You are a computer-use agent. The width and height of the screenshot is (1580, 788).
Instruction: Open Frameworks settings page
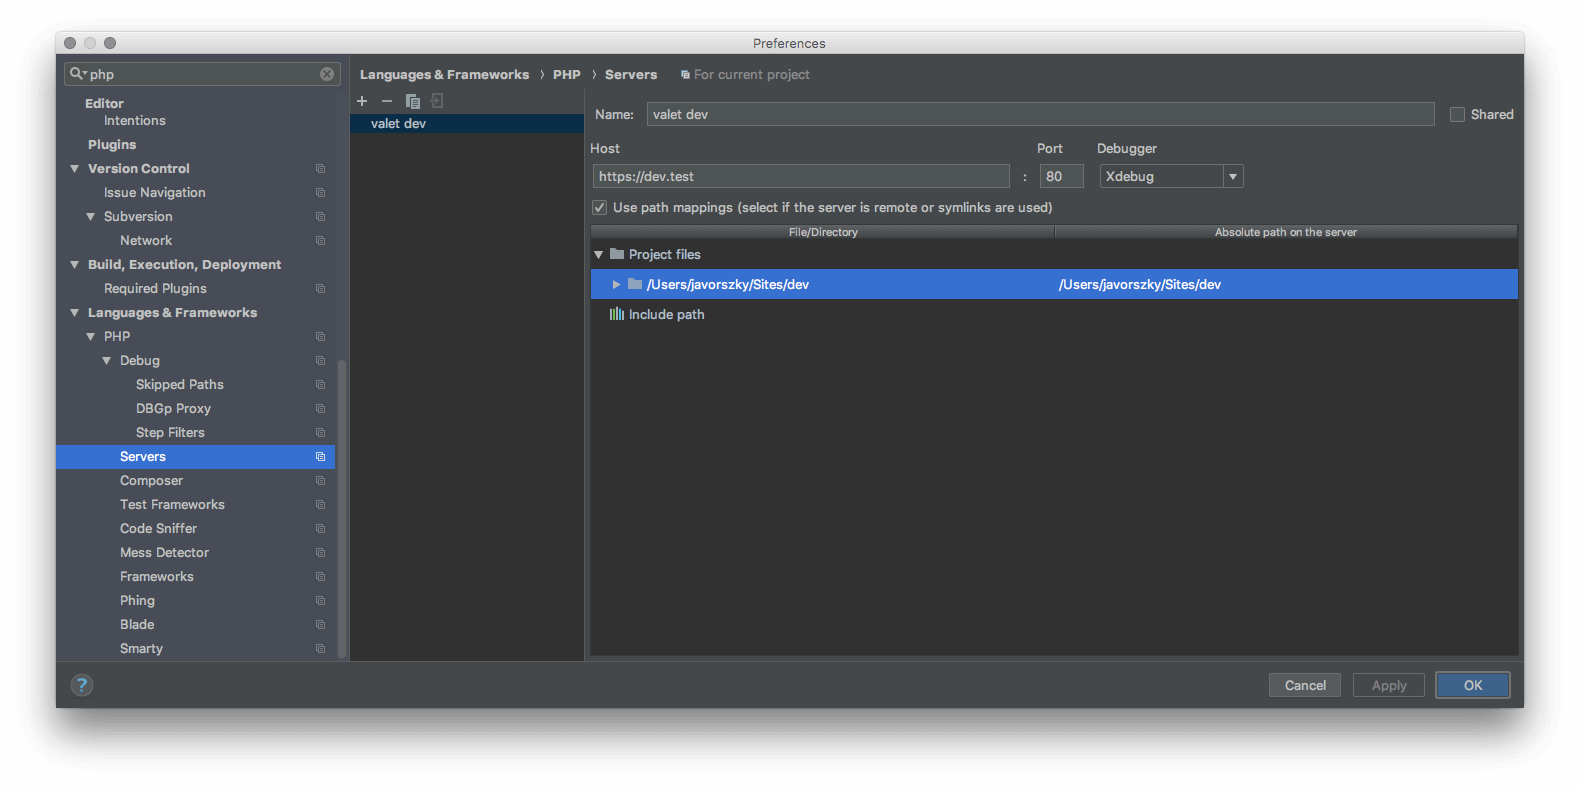(x=157, y=577)
